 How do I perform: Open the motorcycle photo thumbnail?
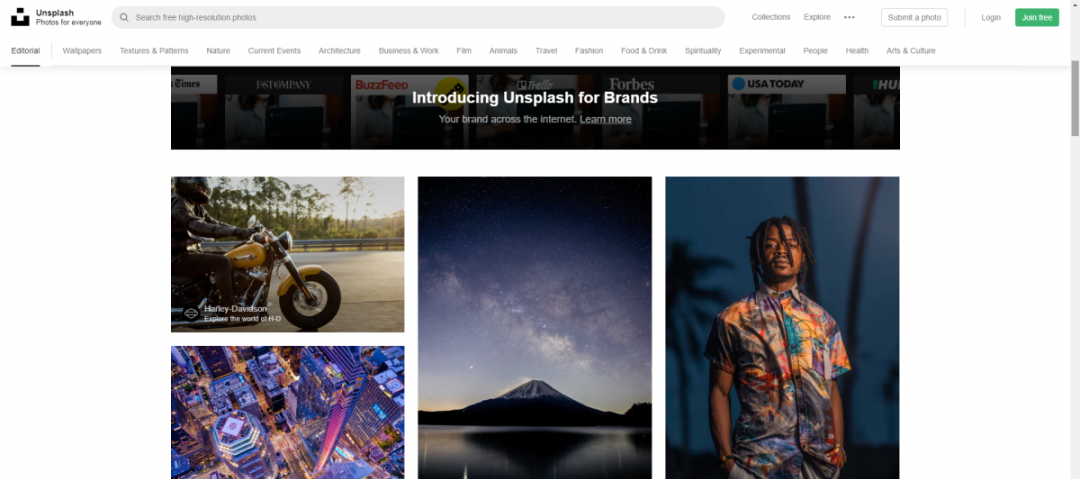pyautogui.click(x=287, y=254)
